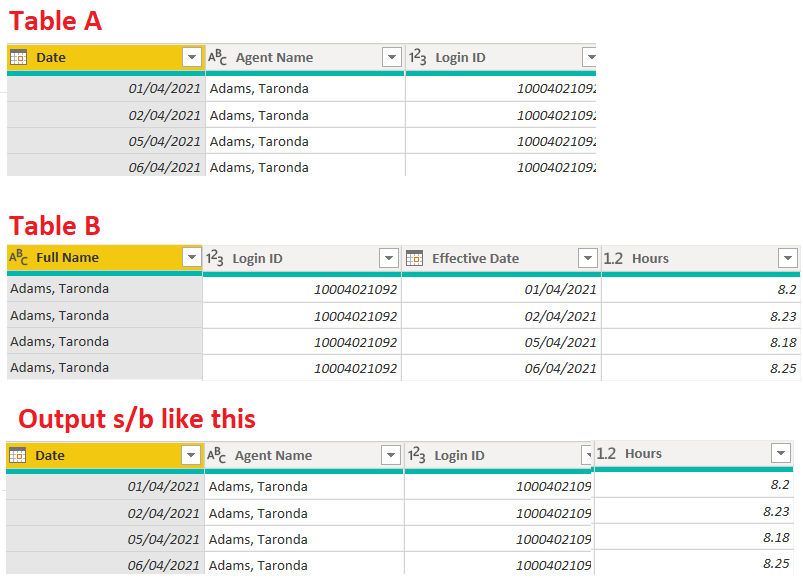The image size is (803, 578).
Task: Click Effective Date 02/04/2021 in Table B
Action: 501,316
